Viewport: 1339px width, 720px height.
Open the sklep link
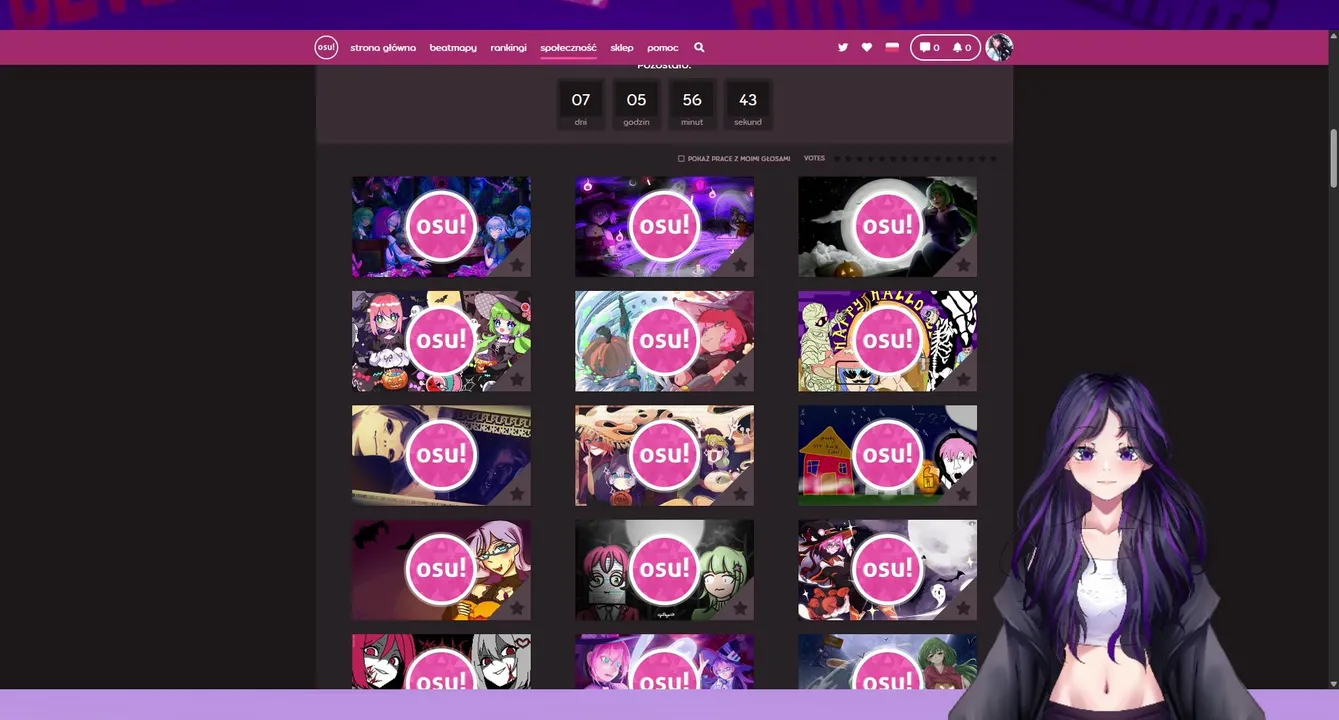622,47
